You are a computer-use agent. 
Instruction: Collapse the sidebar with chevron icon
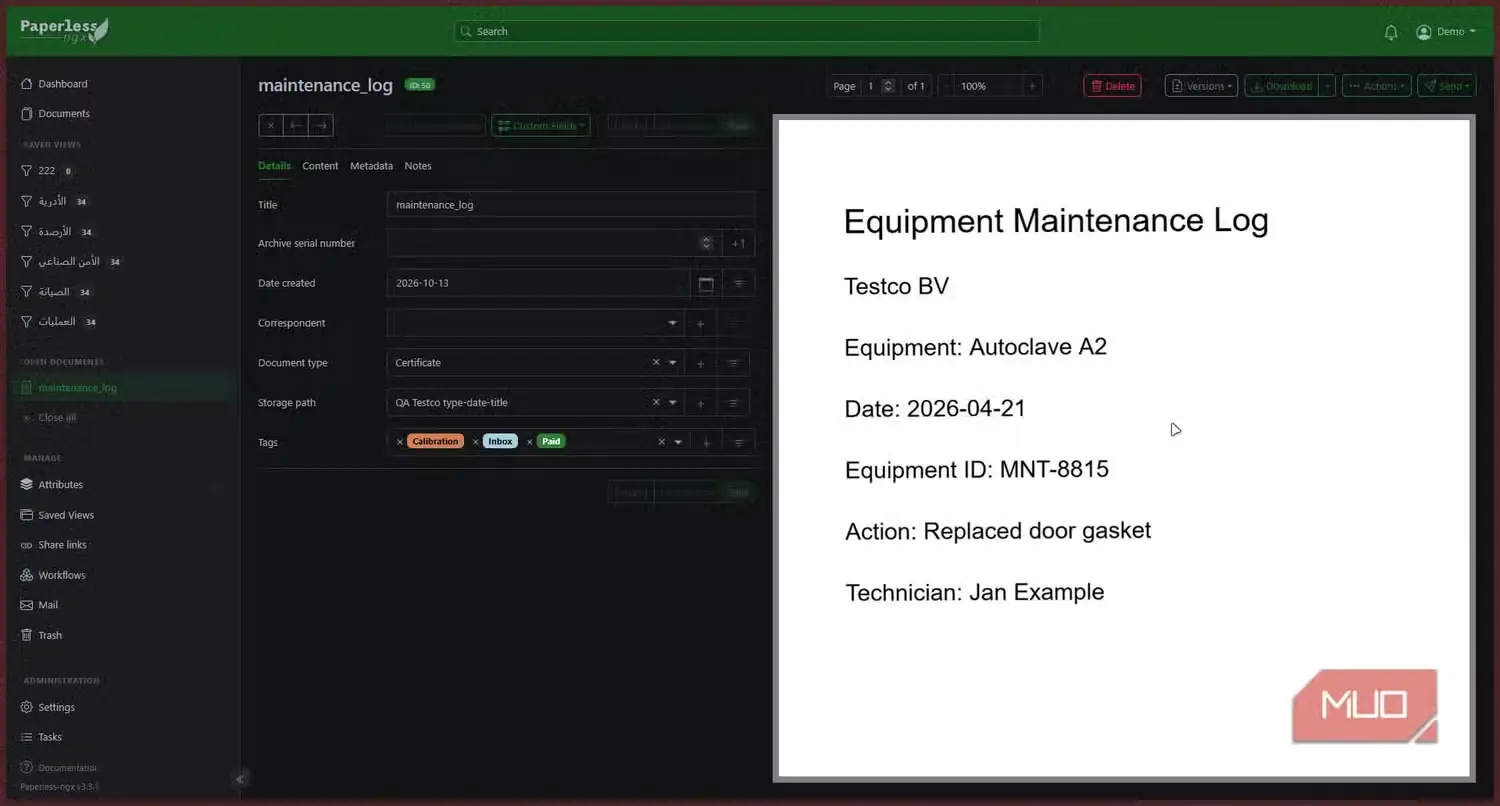[240, 779]
